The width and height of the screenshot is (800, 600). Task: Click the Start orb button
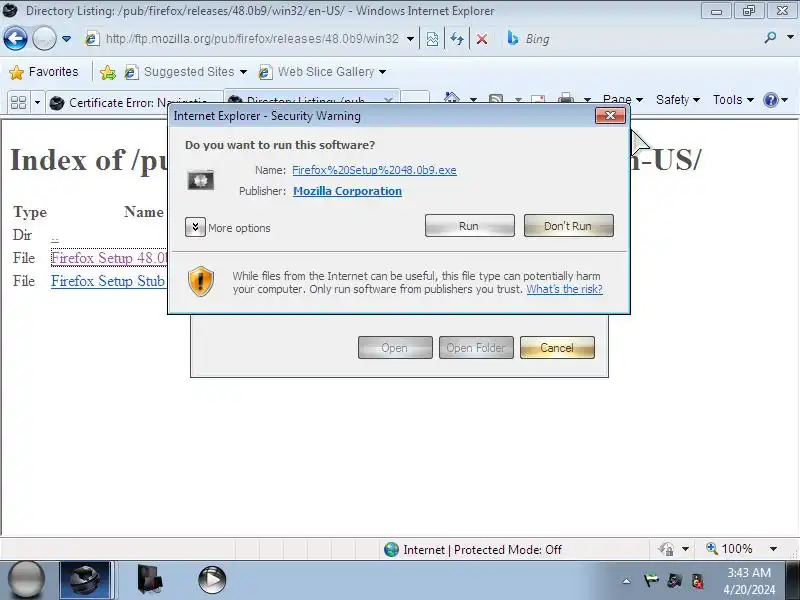(x=27, y=580)
